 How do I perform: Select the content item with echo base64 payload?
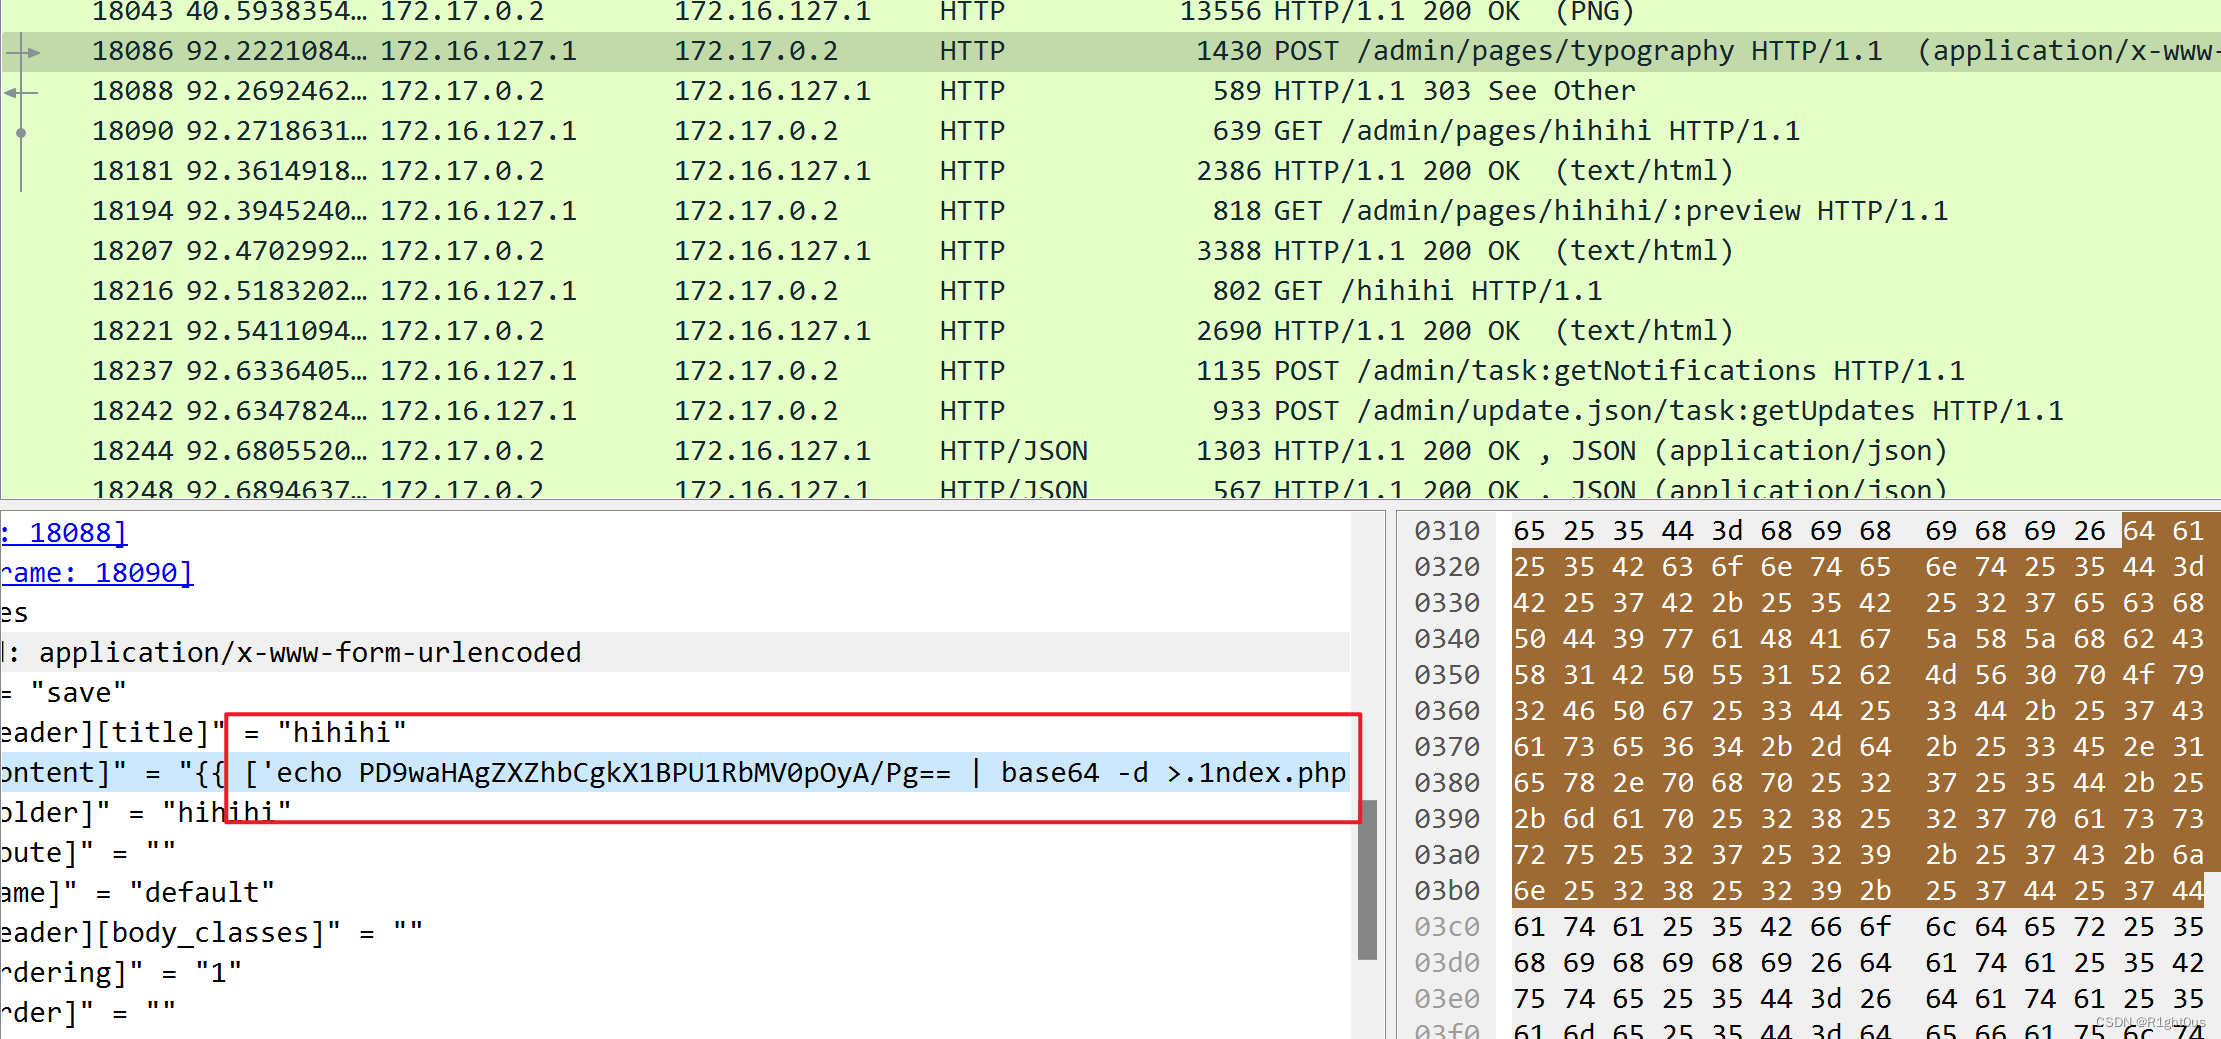(x=675, y=772)
